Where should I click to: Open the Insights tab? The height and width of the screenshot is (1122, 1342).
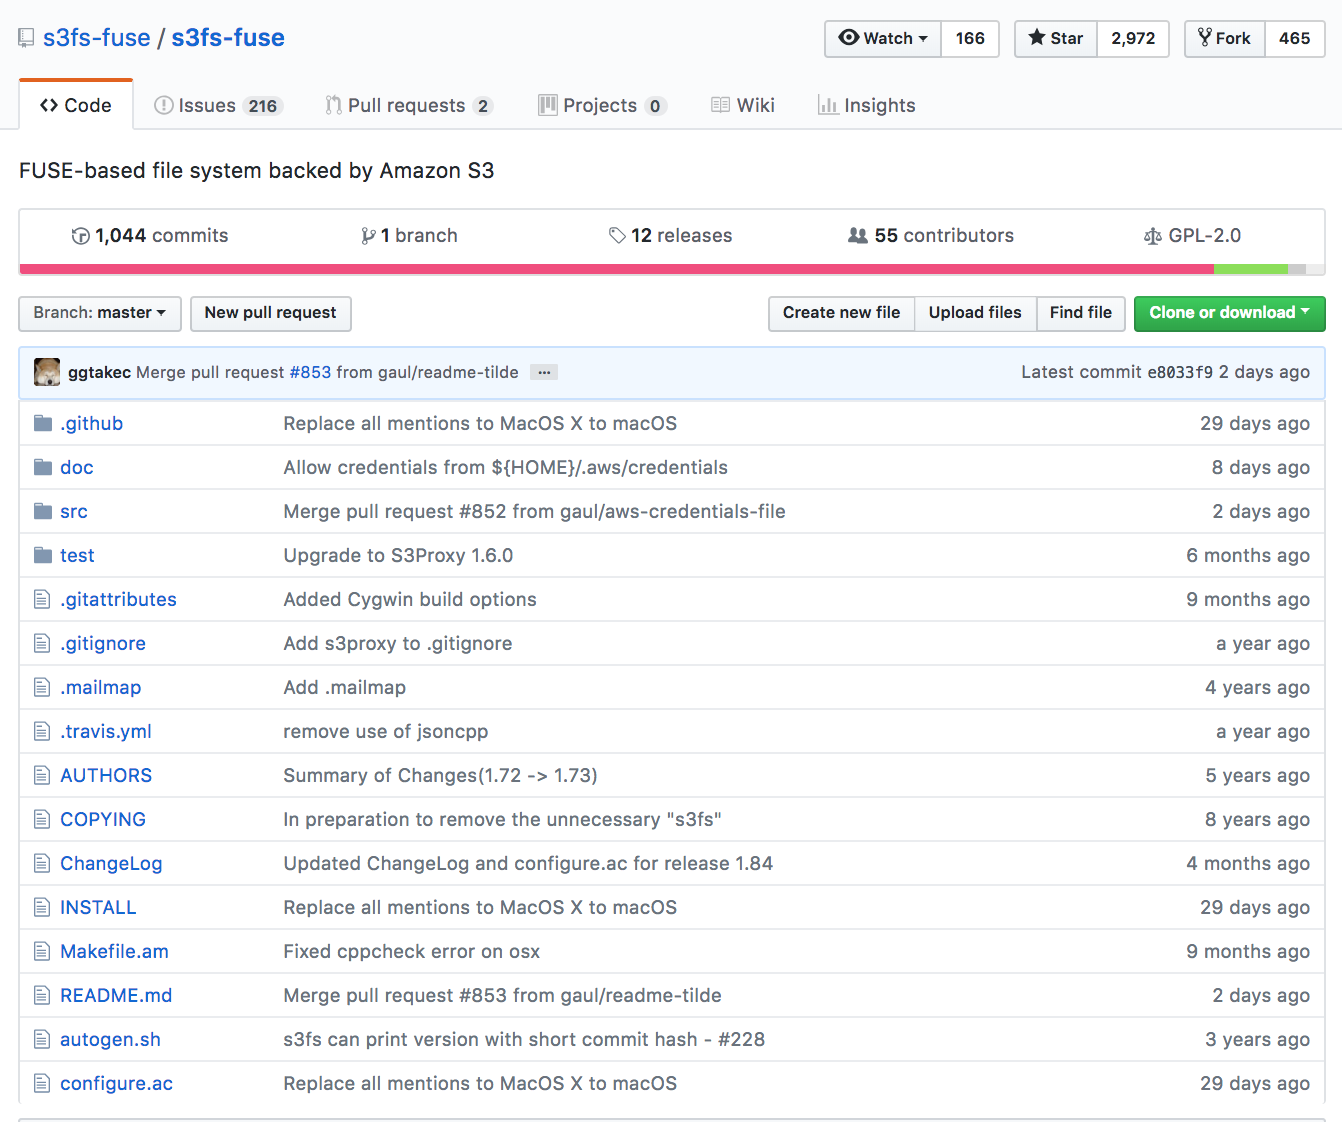coord(867,105)
